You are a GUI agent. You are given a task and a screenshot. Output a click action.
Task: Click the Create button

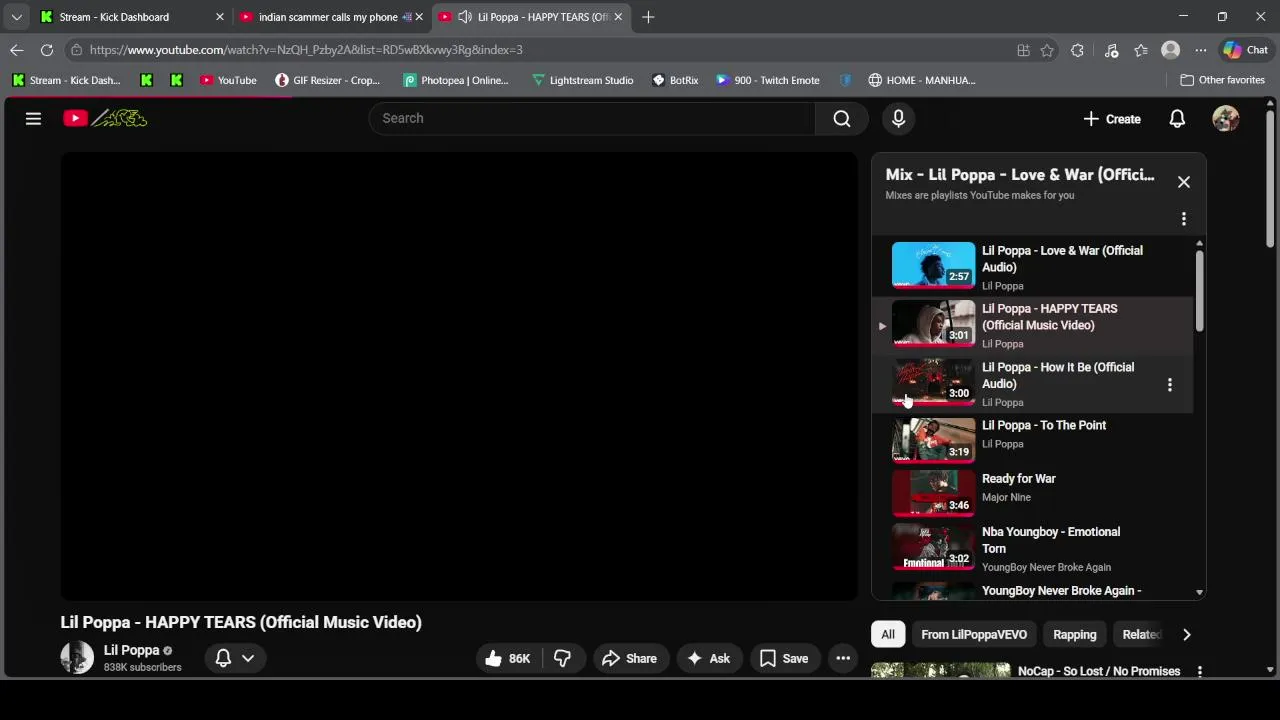click(1111, 119)
